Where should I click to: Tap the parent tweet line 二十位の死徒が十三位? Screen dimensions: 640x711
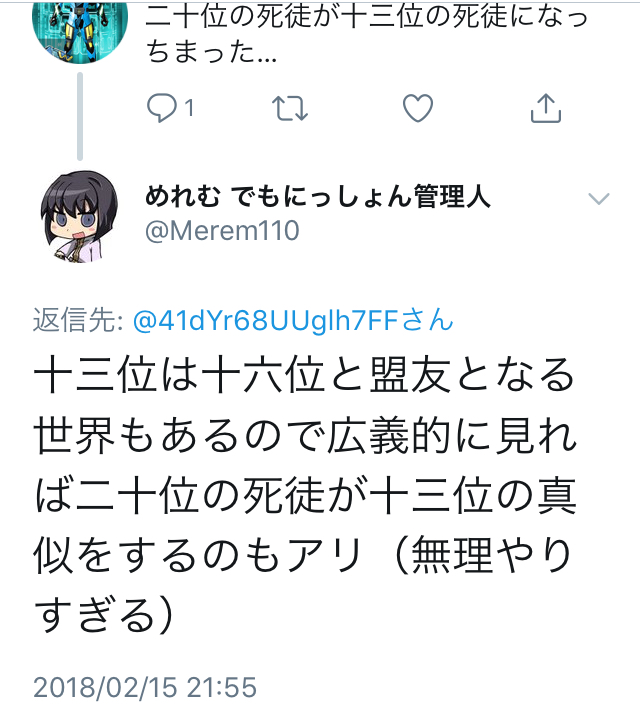pos(367,15)
